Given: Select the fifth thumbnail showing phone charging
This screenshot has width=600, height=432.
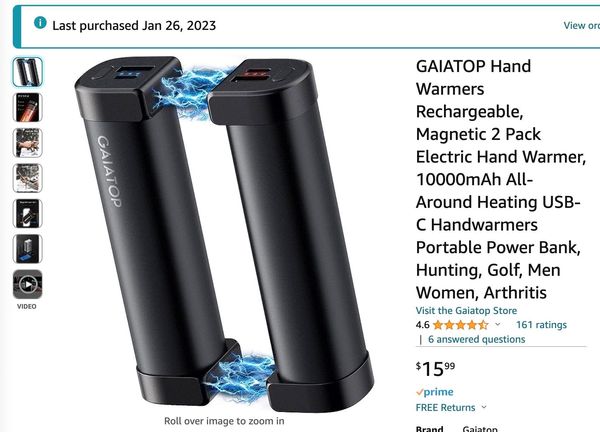Looking at the screenshot, I should point(28,214).
